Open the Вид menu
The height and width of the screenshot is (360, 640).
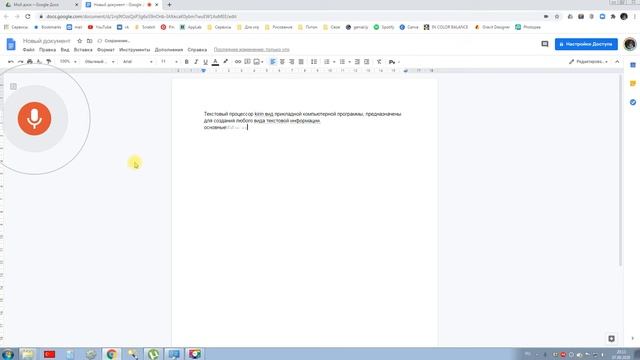65,50
